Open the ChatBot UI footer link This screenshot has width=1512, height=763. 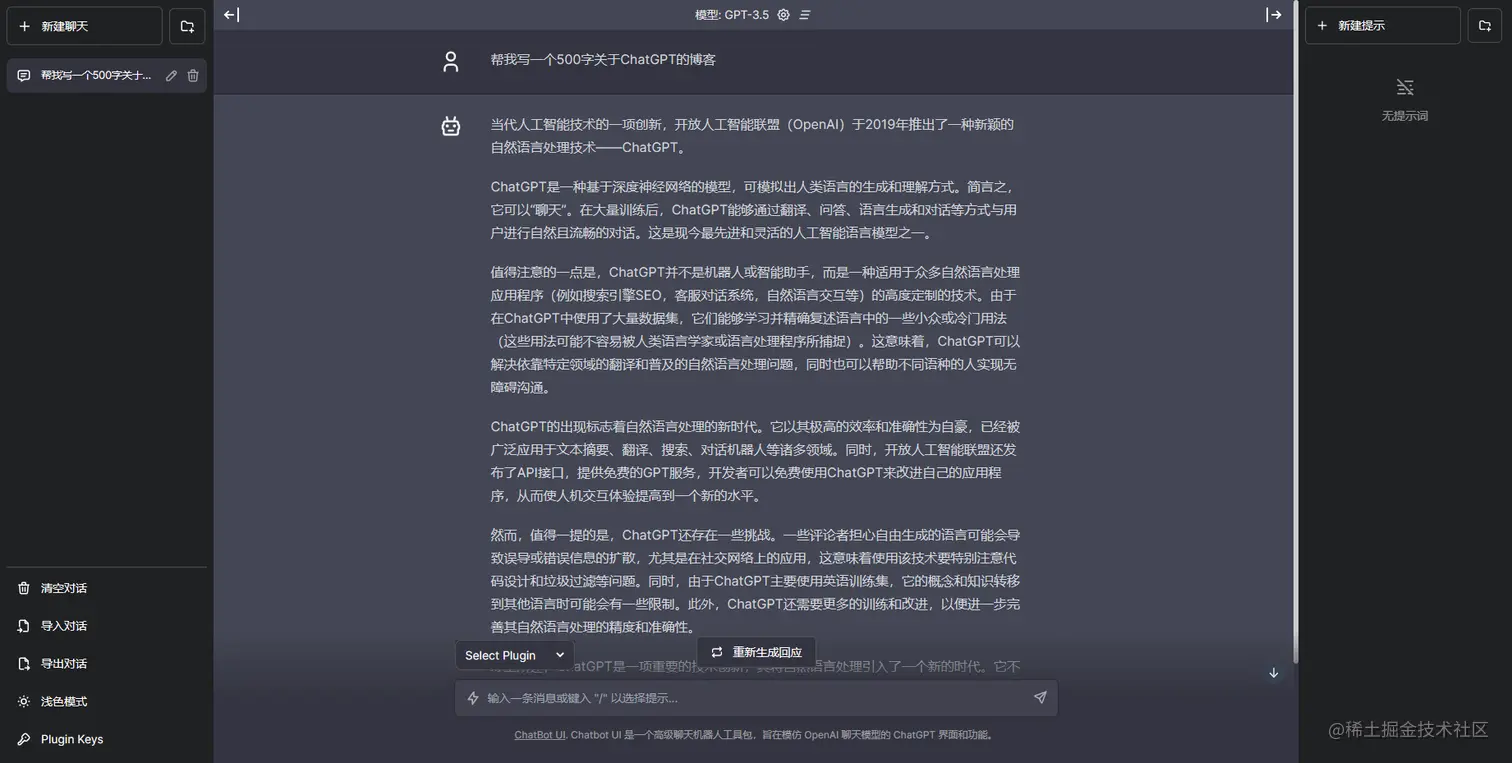539,735
